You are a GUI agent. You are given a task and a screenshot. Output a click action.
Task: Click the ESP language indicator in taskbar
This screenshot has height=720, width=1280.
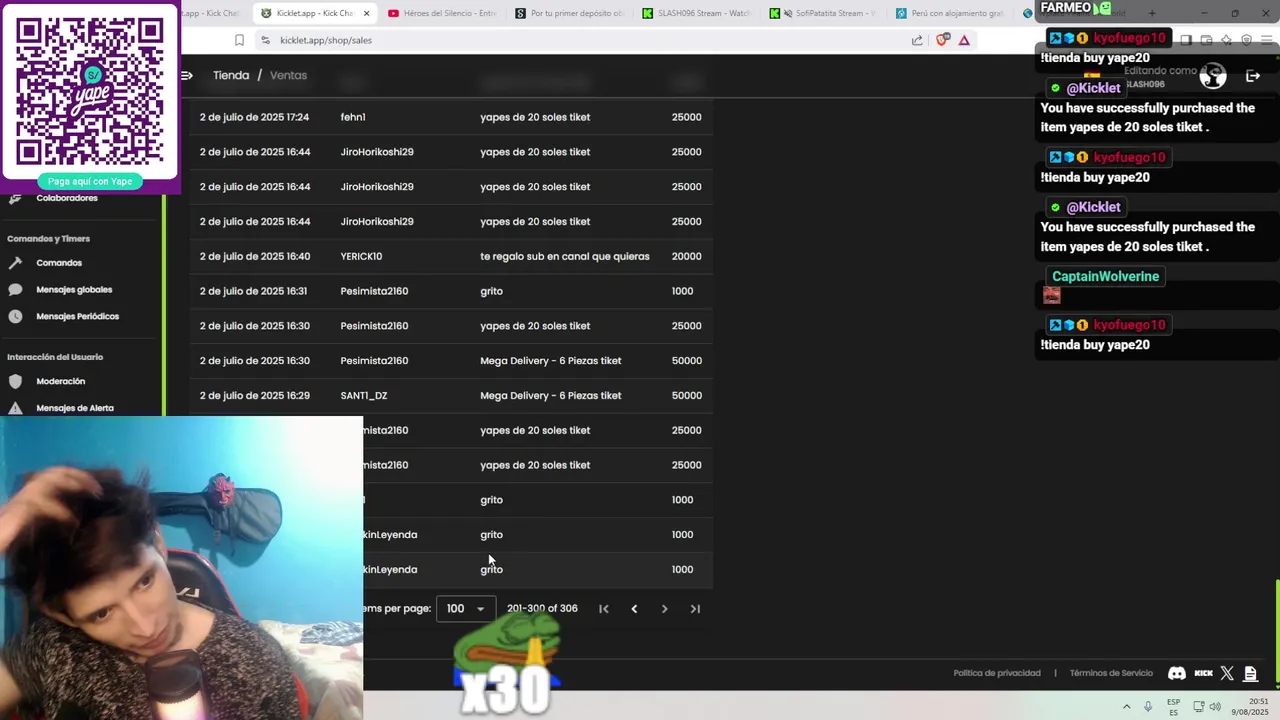click(1174, 706)
